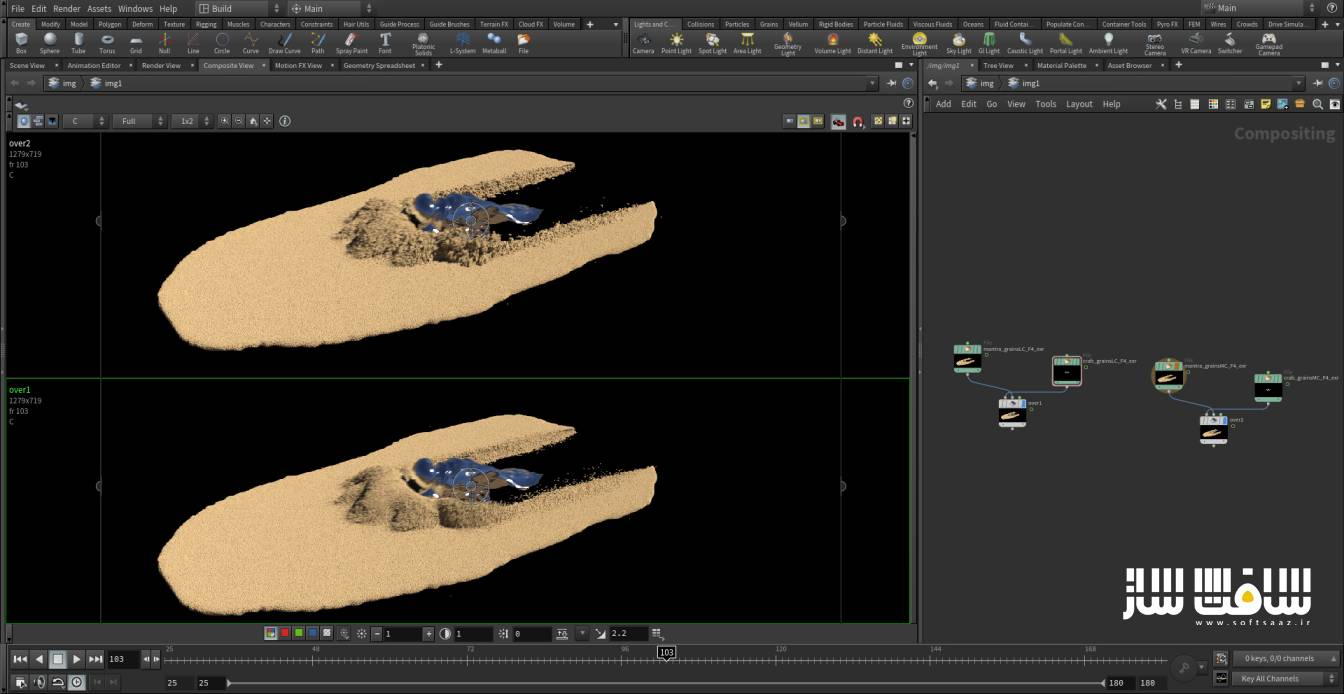Open the Windows menu

click(135, 8)
